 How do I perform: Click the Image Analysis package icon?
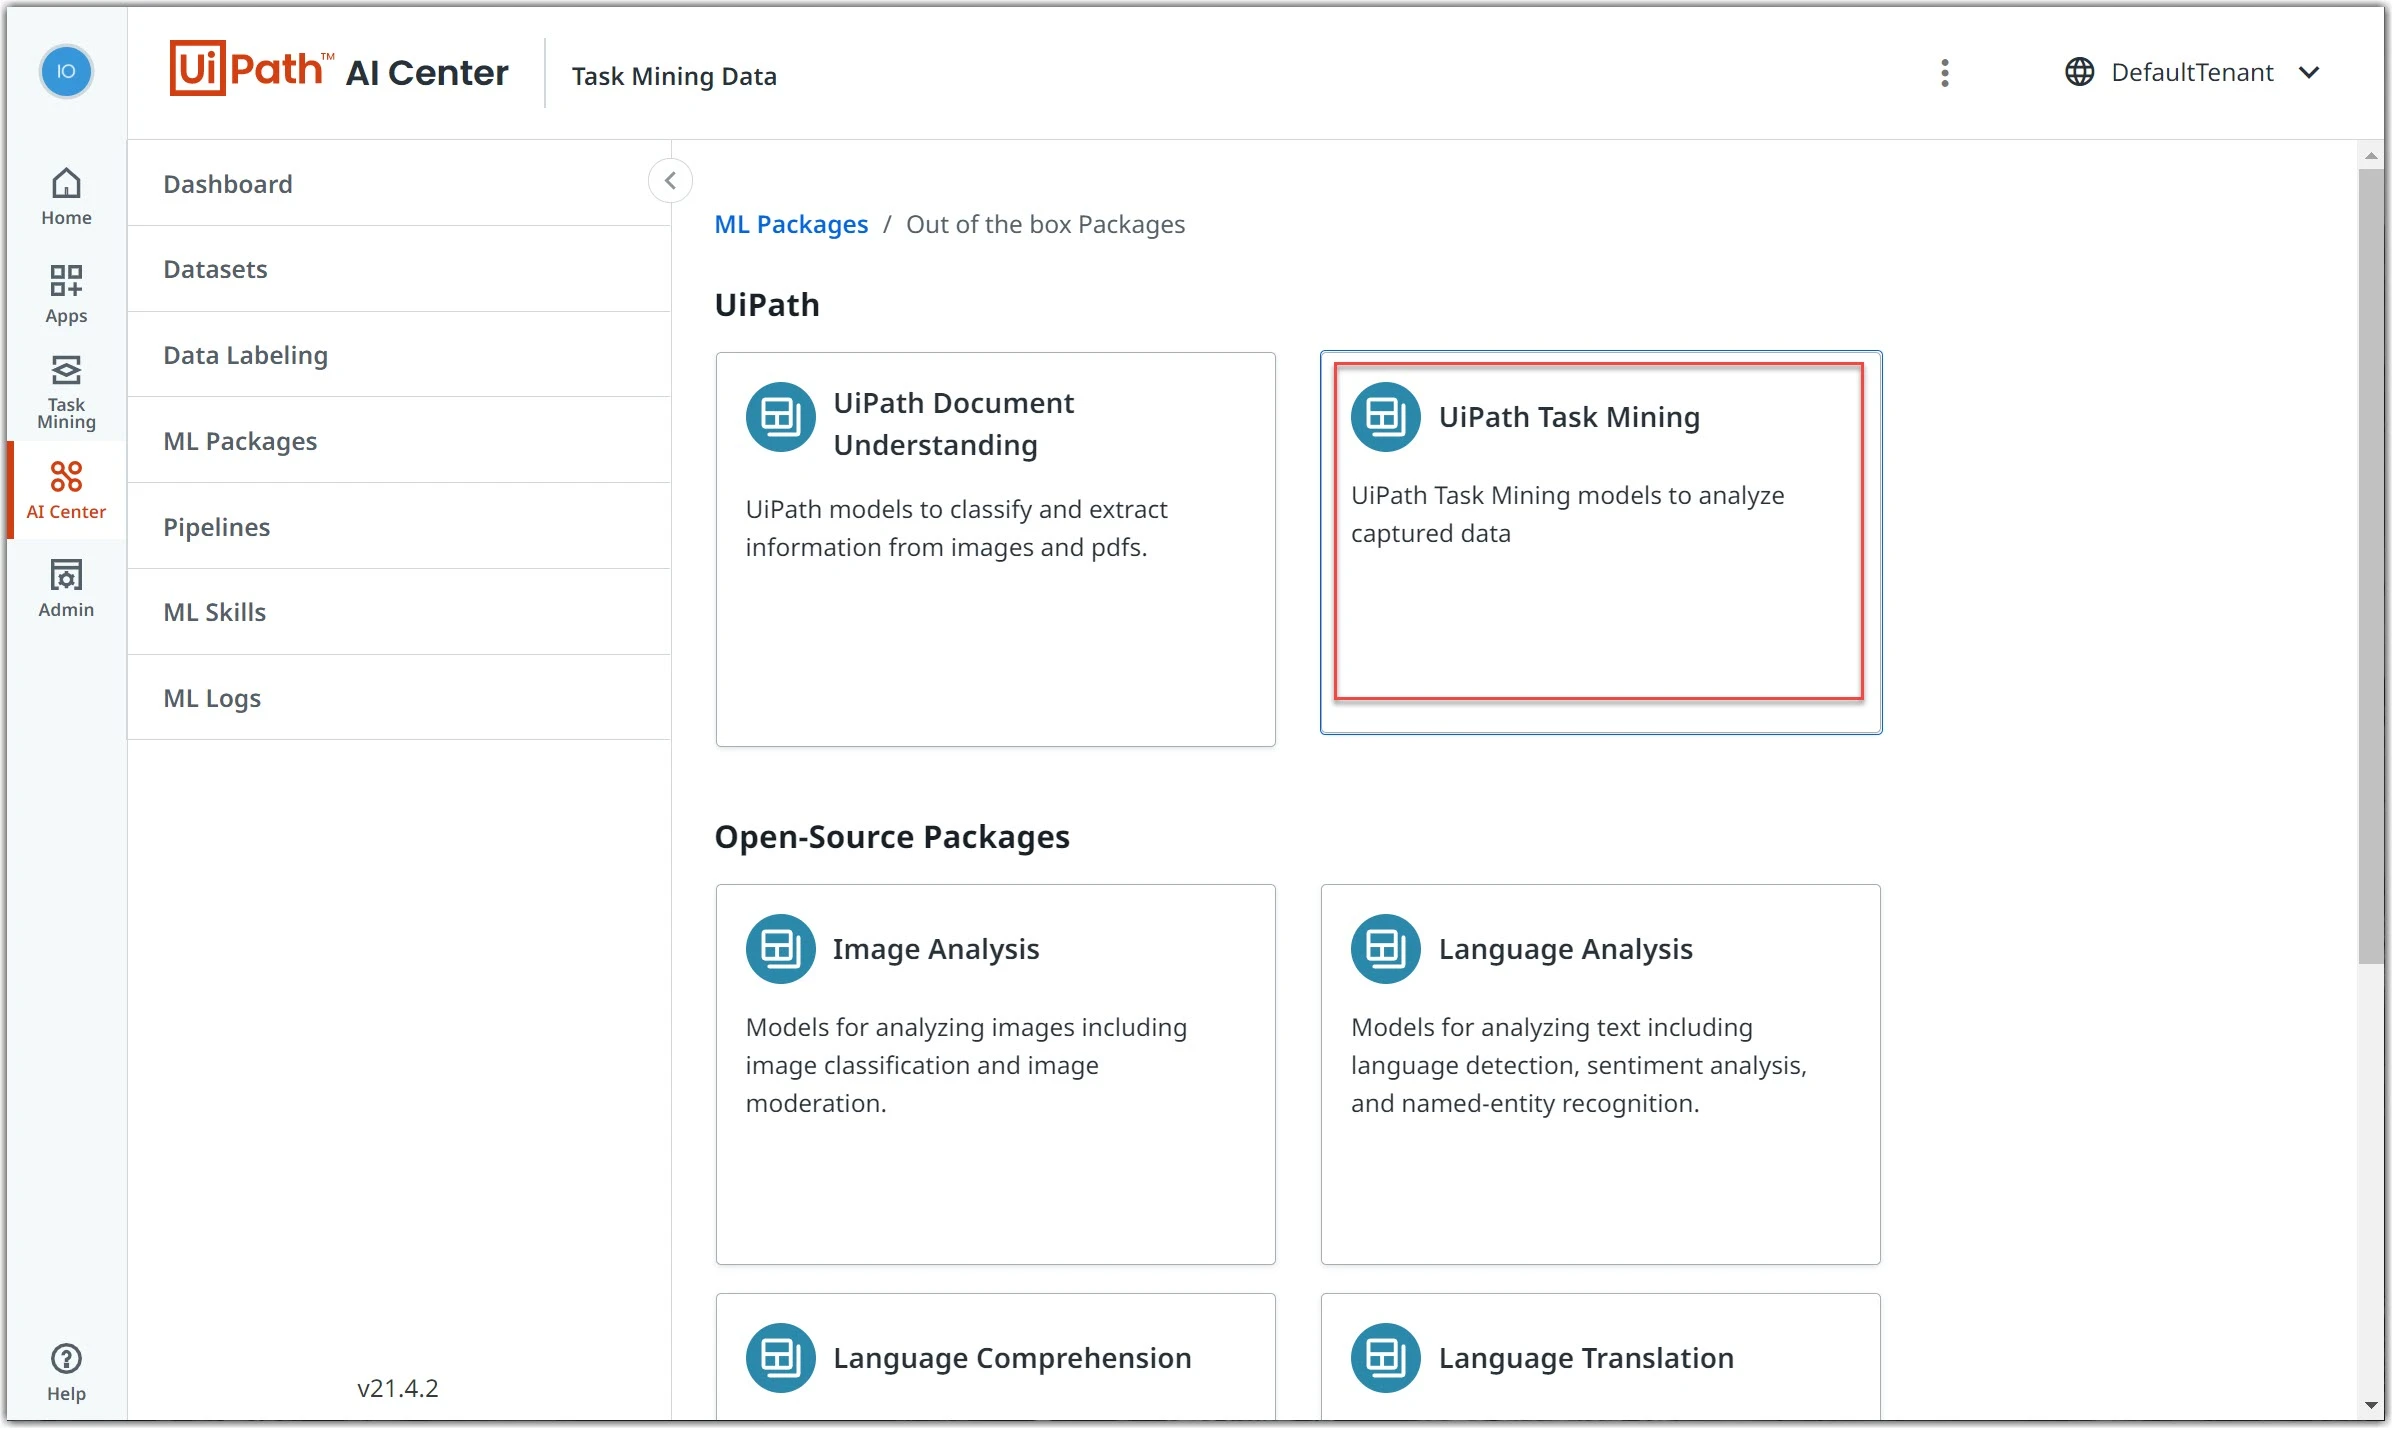[780, 949]
